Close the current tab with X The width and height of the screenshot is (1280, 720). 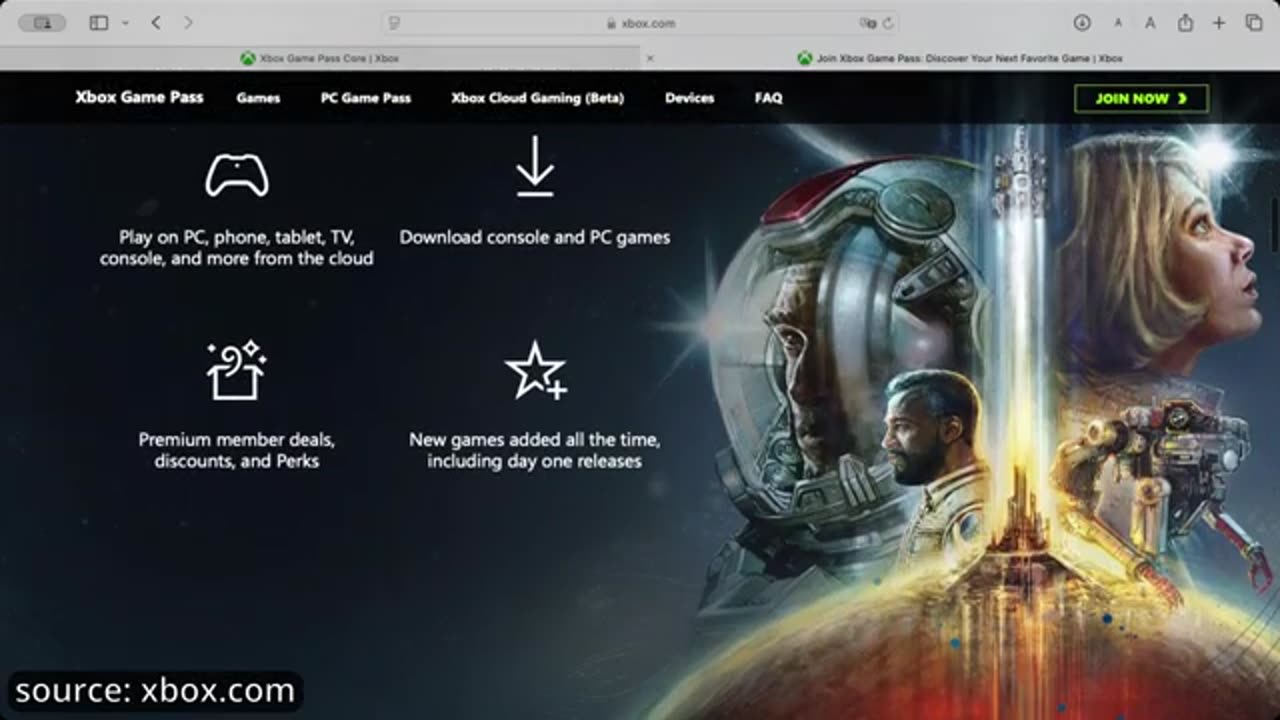pyautogui.click(x=650, y=58)
